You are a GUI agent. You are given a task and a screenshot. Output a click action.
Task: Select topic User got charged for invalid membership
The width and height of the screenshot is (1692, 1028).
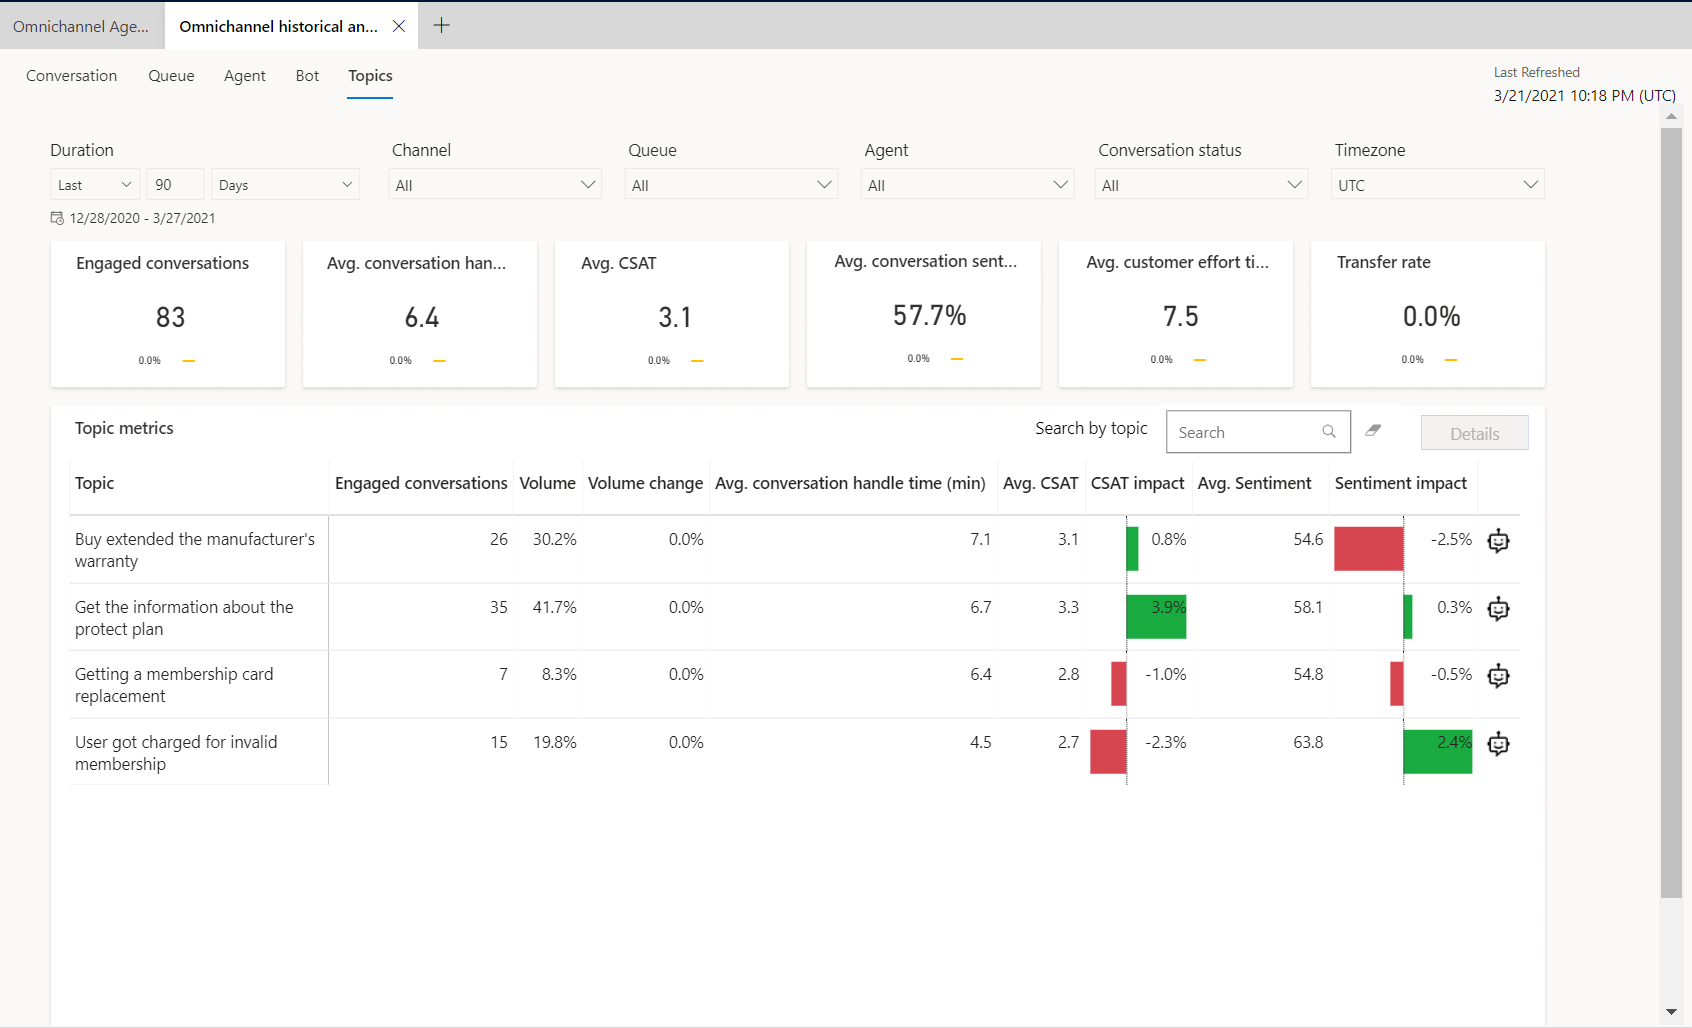176,753
